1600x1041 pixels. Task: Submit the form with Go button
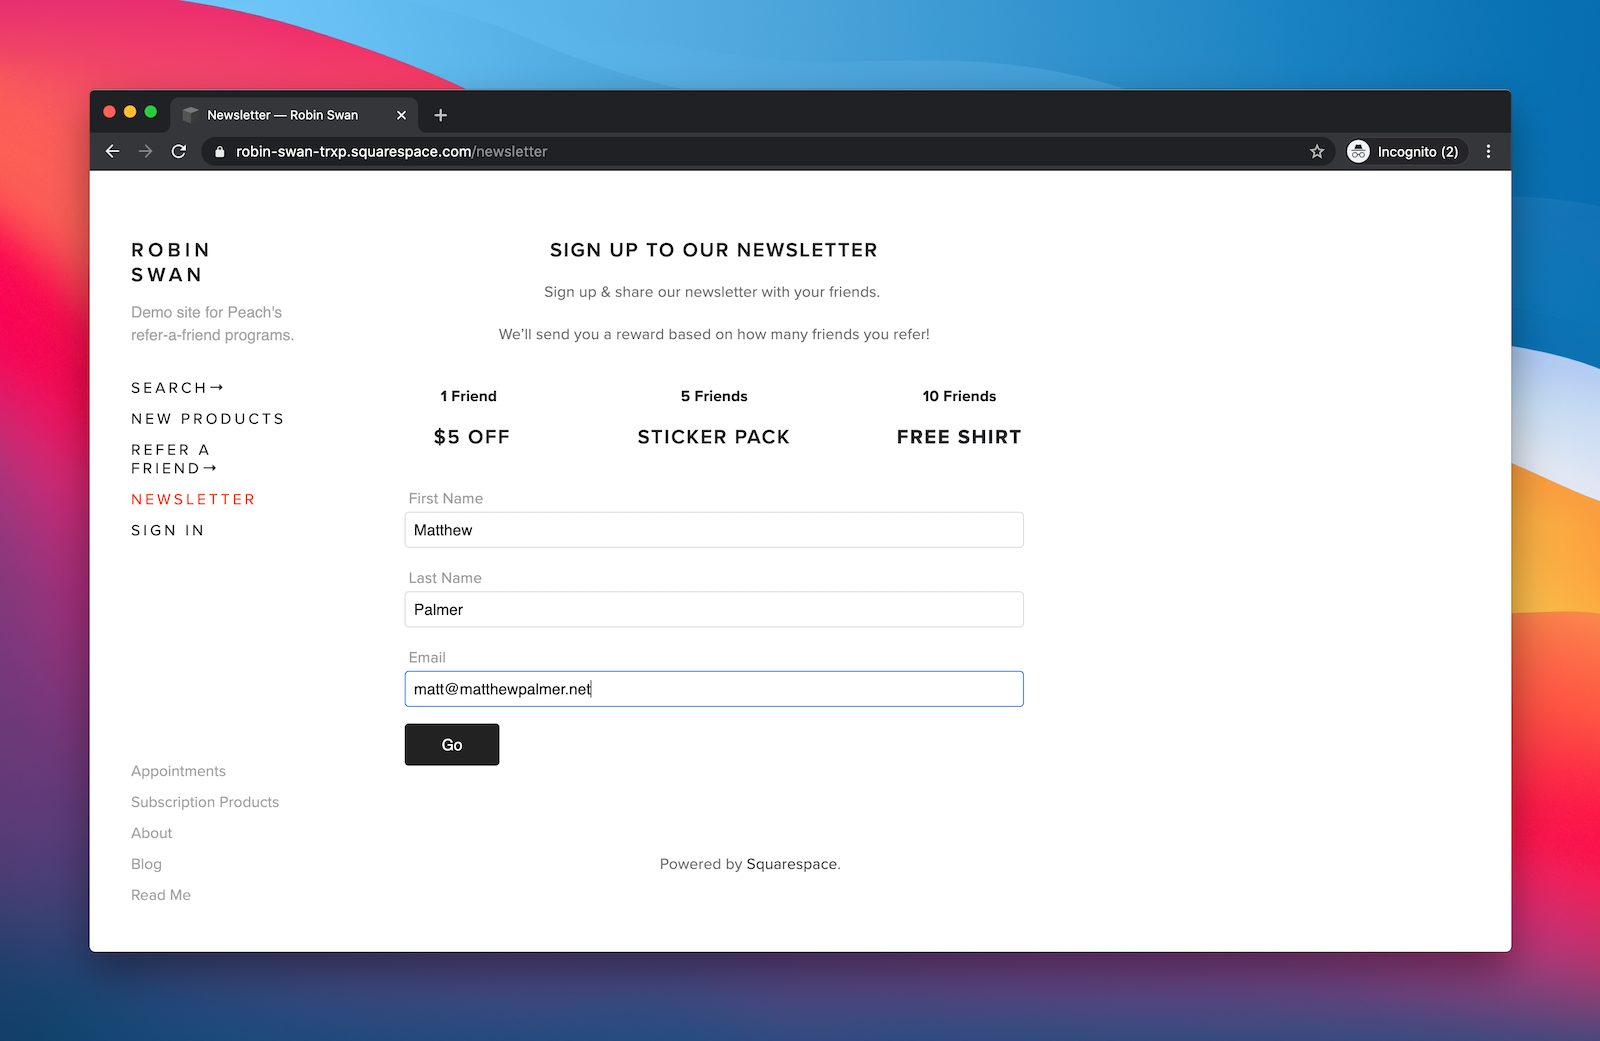pos(452,745)
